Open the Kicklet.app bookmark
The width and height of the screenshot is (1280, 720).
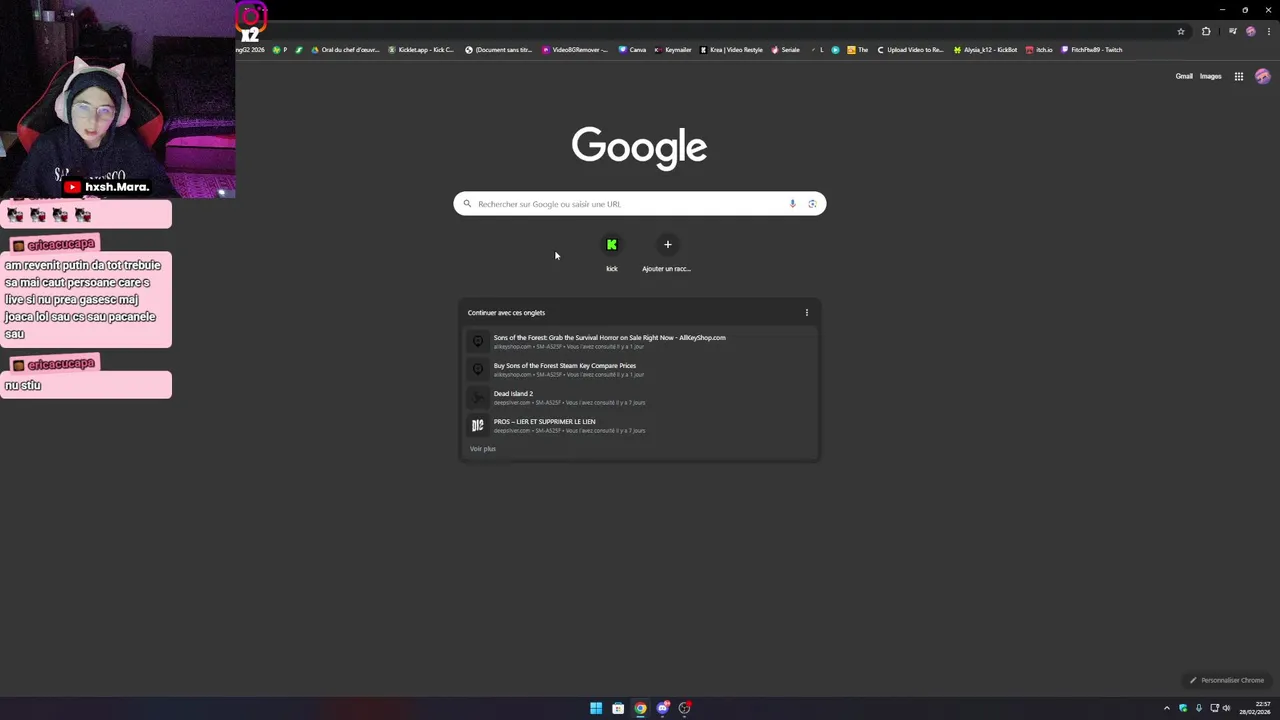point(421,49)
